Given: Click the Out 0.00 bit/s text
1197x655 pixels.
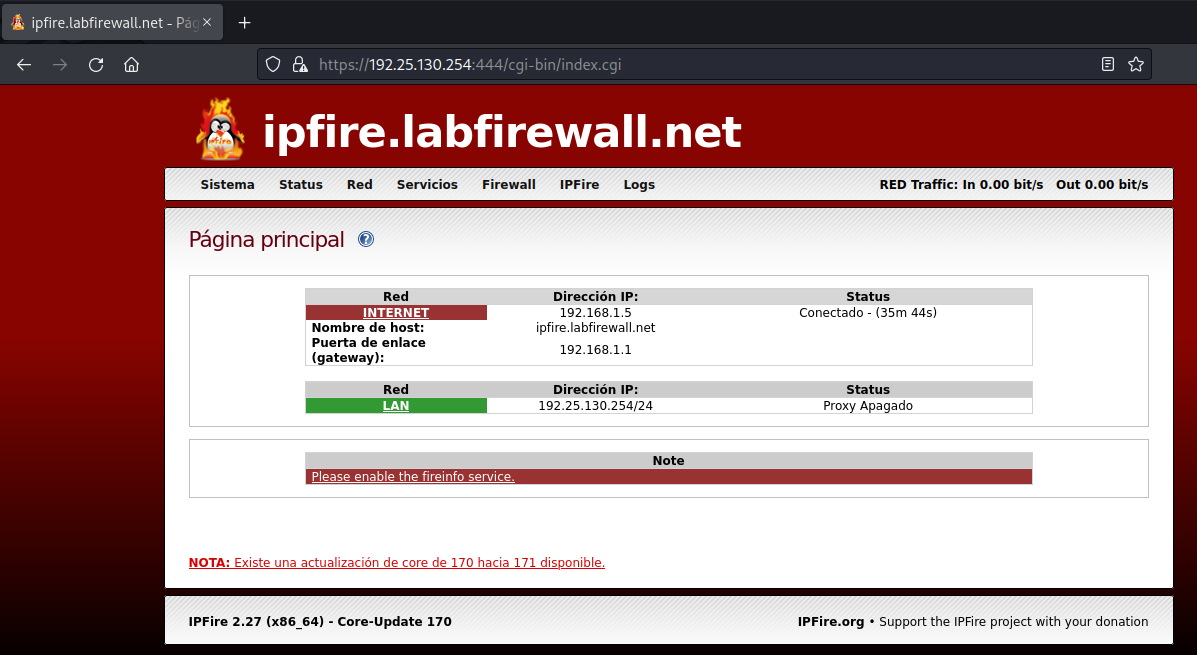Looking at the screenshot, I should pos(1102,185).
